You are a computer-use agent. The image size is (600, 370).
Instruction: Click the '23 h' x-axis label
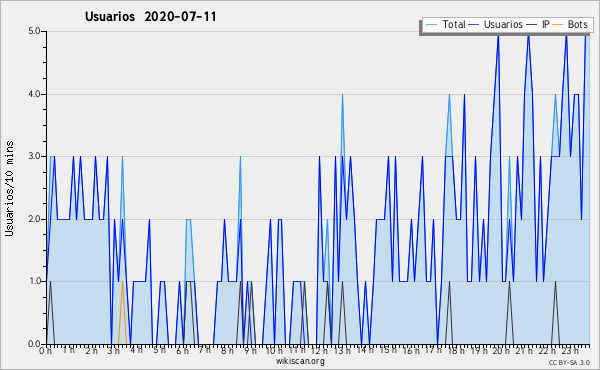click(x=570, y=351)
